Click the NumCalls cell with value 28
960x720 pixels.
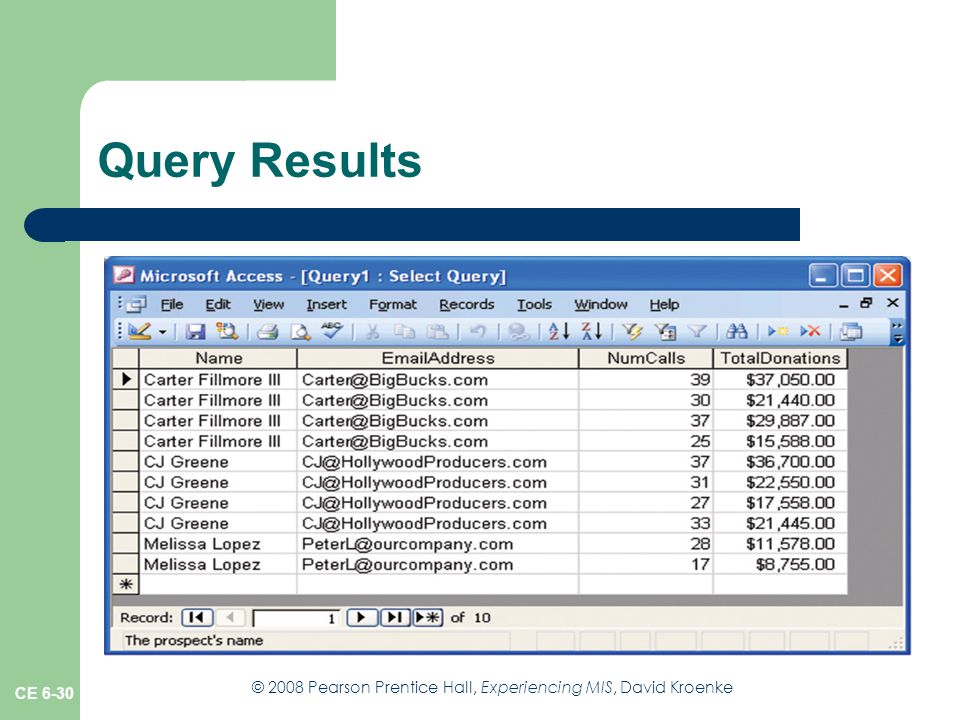click(x=646, y=544)
